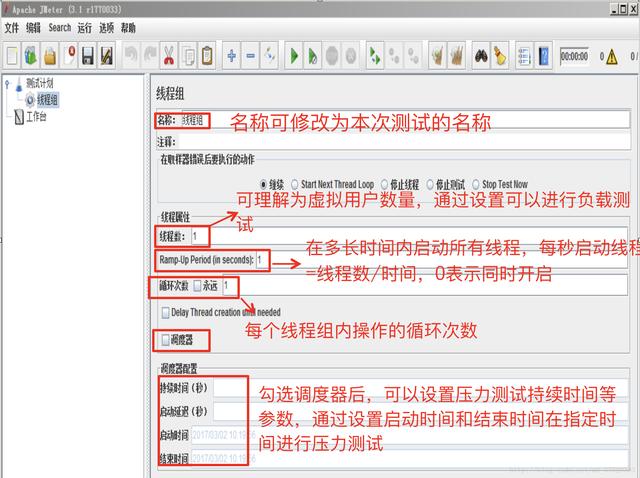The height and width of the screenshot is (478, 640).
Task: Click the 启动时间 start time field
Action: [x=409, y=436]
